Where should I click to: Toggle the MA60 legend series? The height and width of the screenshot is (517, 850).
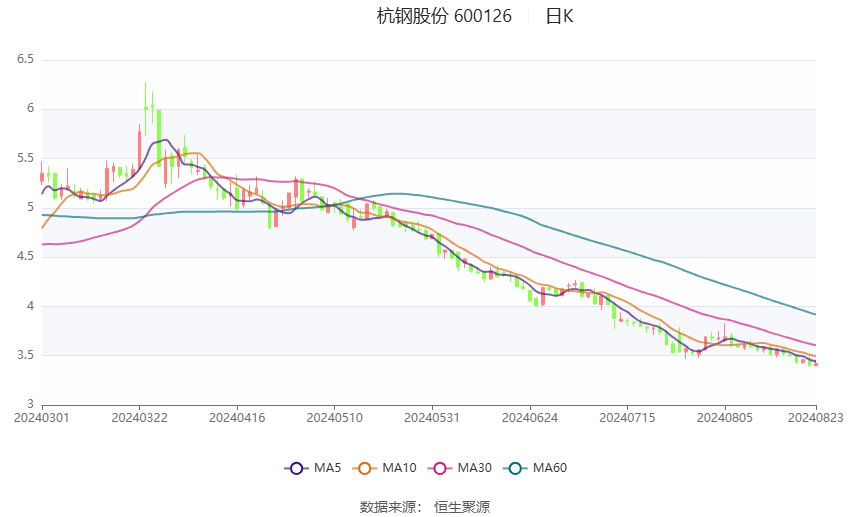[535, 468]
